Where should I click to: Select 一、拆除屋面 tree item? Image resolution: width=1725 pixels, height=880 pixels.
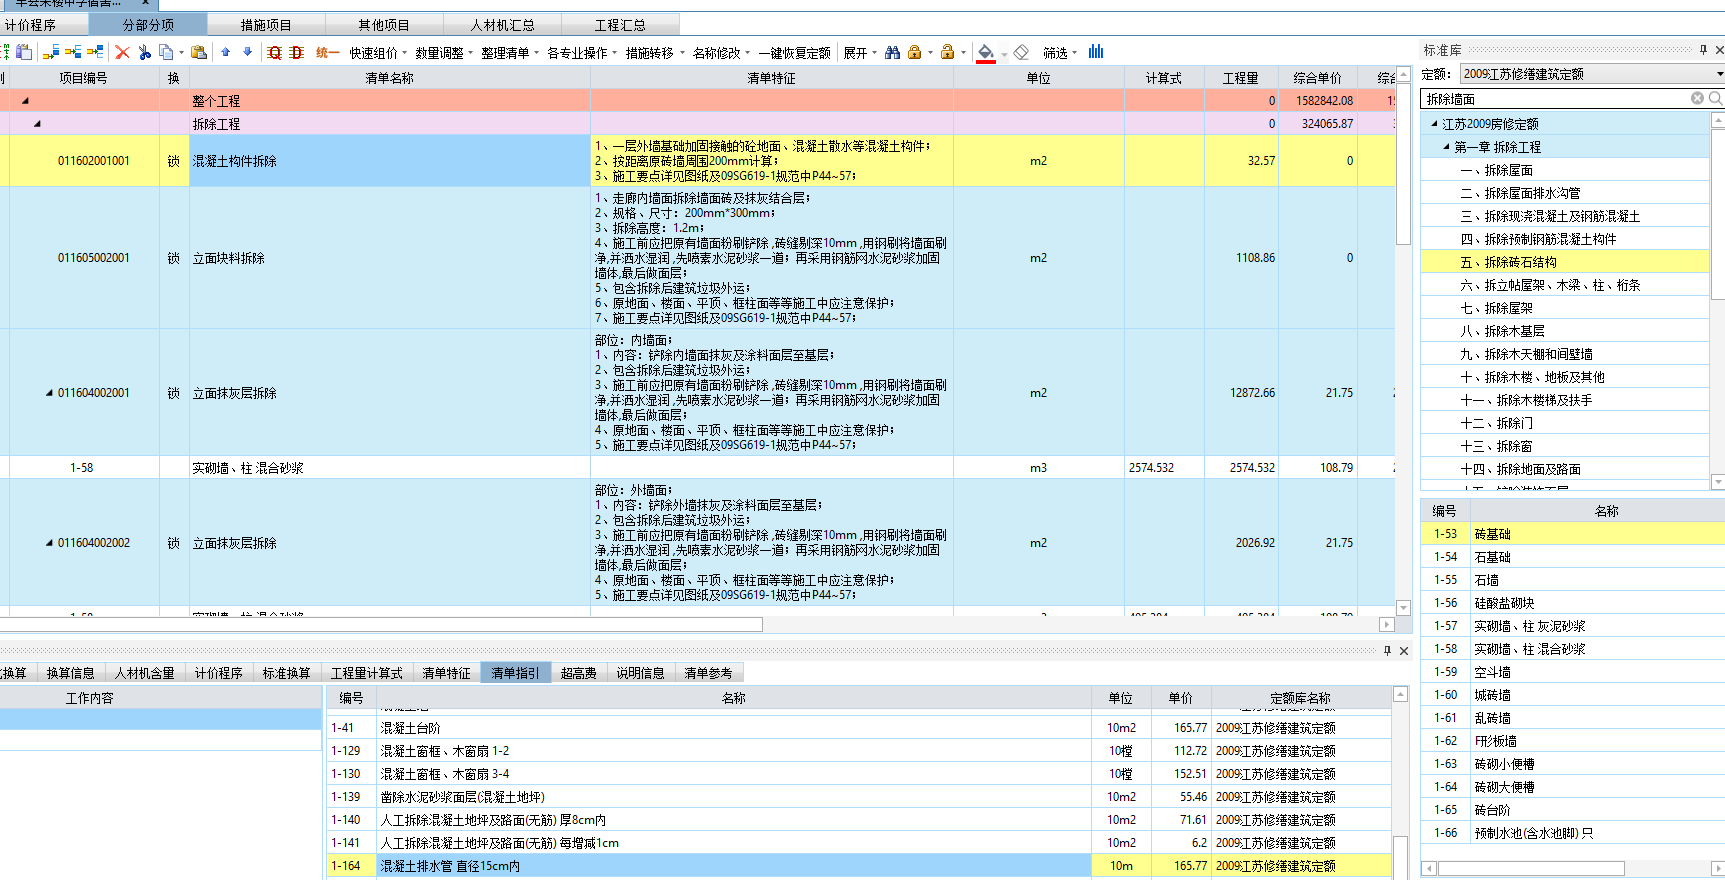(1565, 170)
